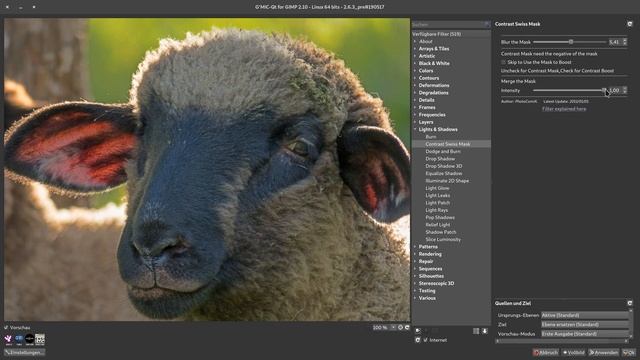Open the Filter explained here link
The image size is (640, 360).
[x=564, y=109]
